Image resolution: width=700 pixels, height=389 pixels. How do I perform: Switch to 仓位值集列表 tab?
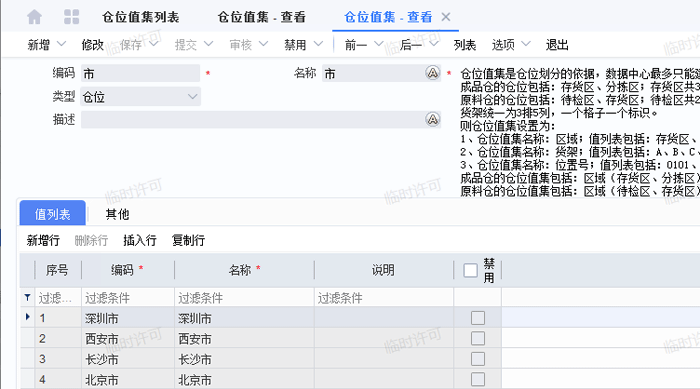141,17
